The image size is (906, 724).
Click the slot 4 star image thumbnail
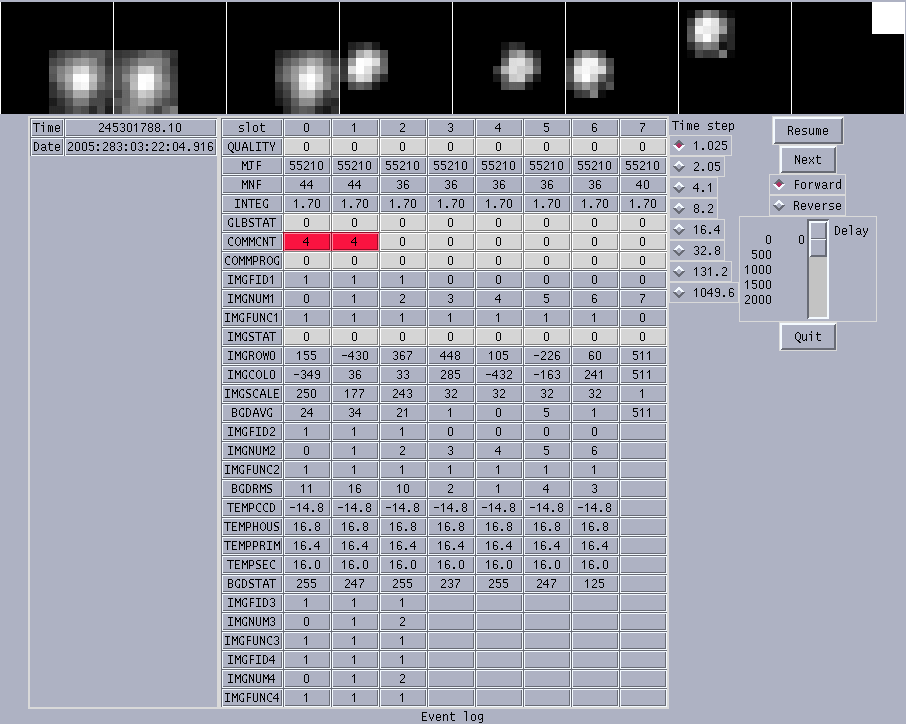point(509,58)
